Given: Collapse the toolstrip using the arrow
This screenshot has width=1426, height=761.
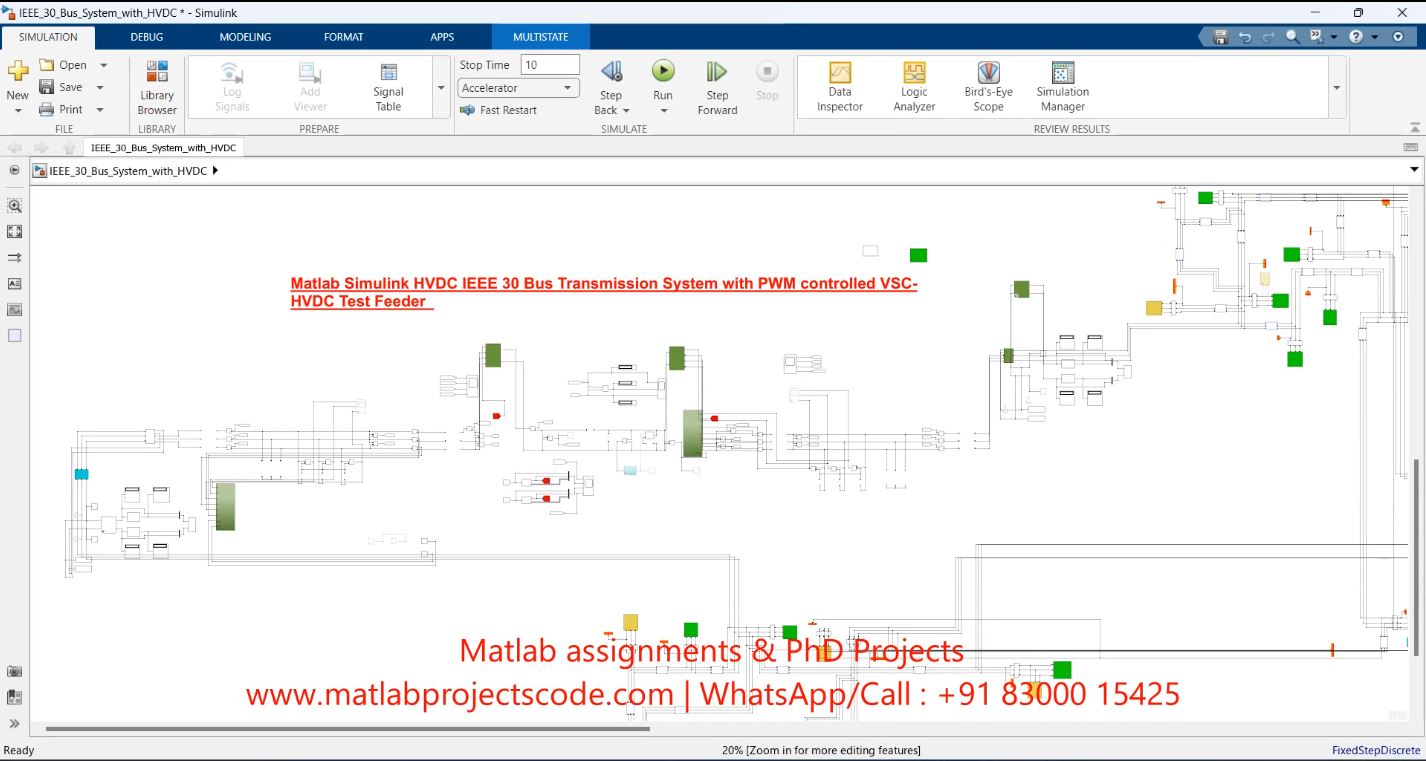Looking at the screenshot, I should [1414, 128].
